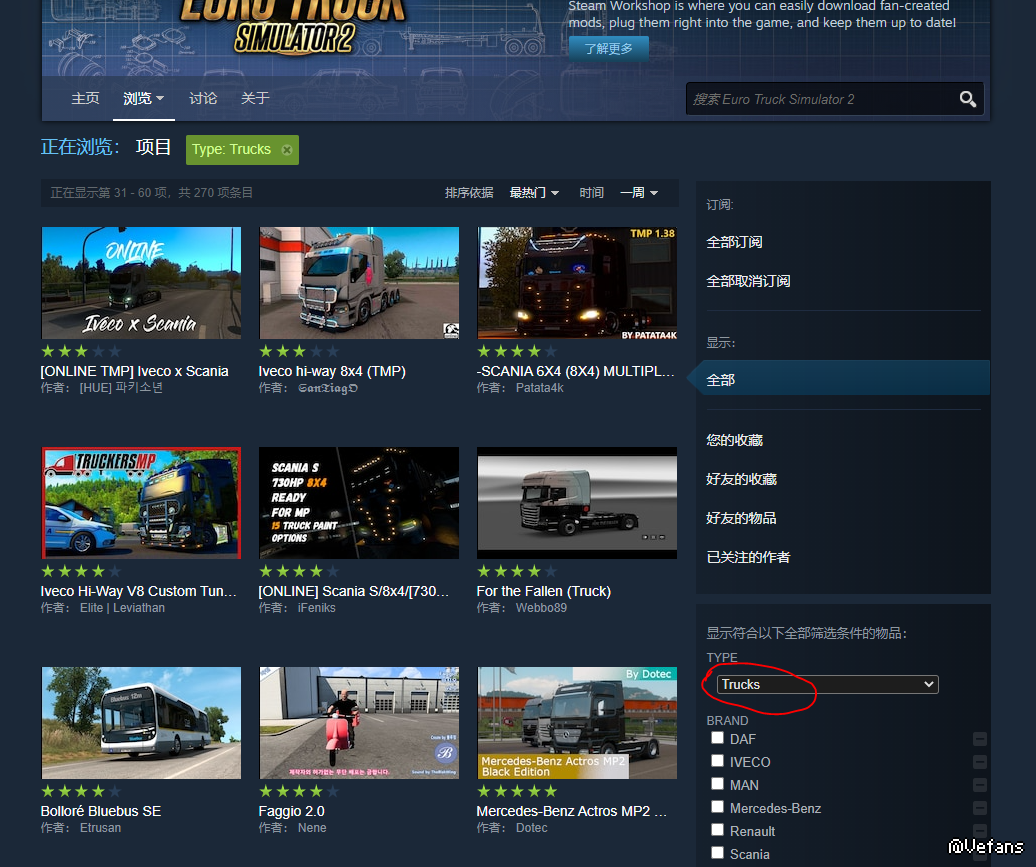Open the 一周 time range dropdown
The height and width of the screenshot is (867, 1036).
tap(639, 192)
